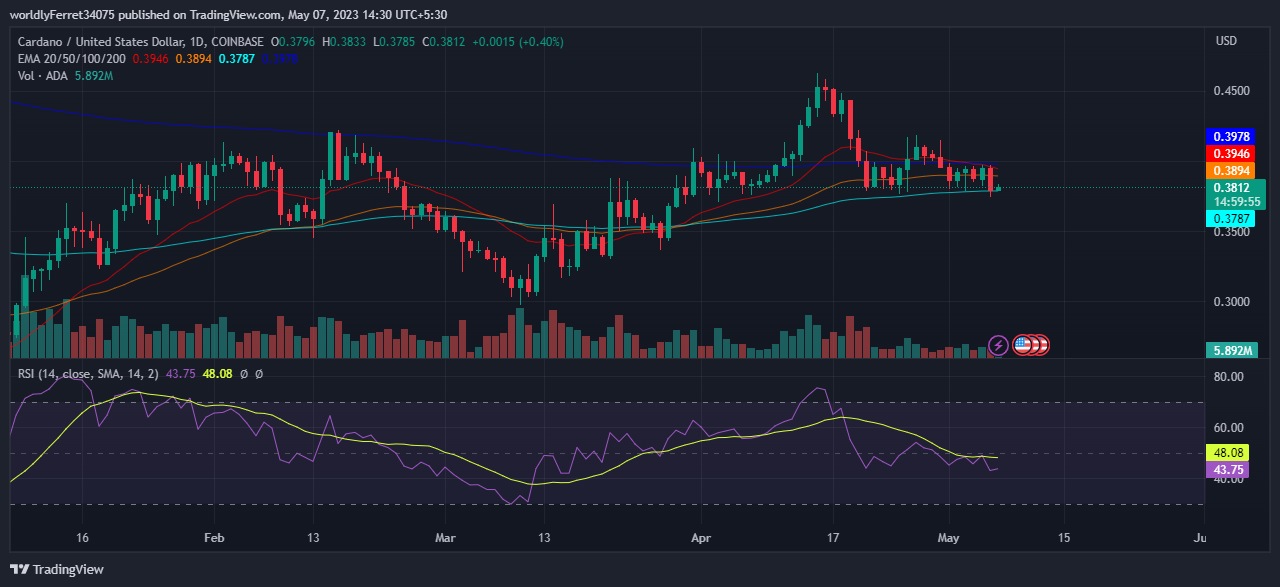Select the EMA 20/50/100/200 indicator legend
Image resolution: width=1280 pixels, height=587 pixels.
point(72,59)
